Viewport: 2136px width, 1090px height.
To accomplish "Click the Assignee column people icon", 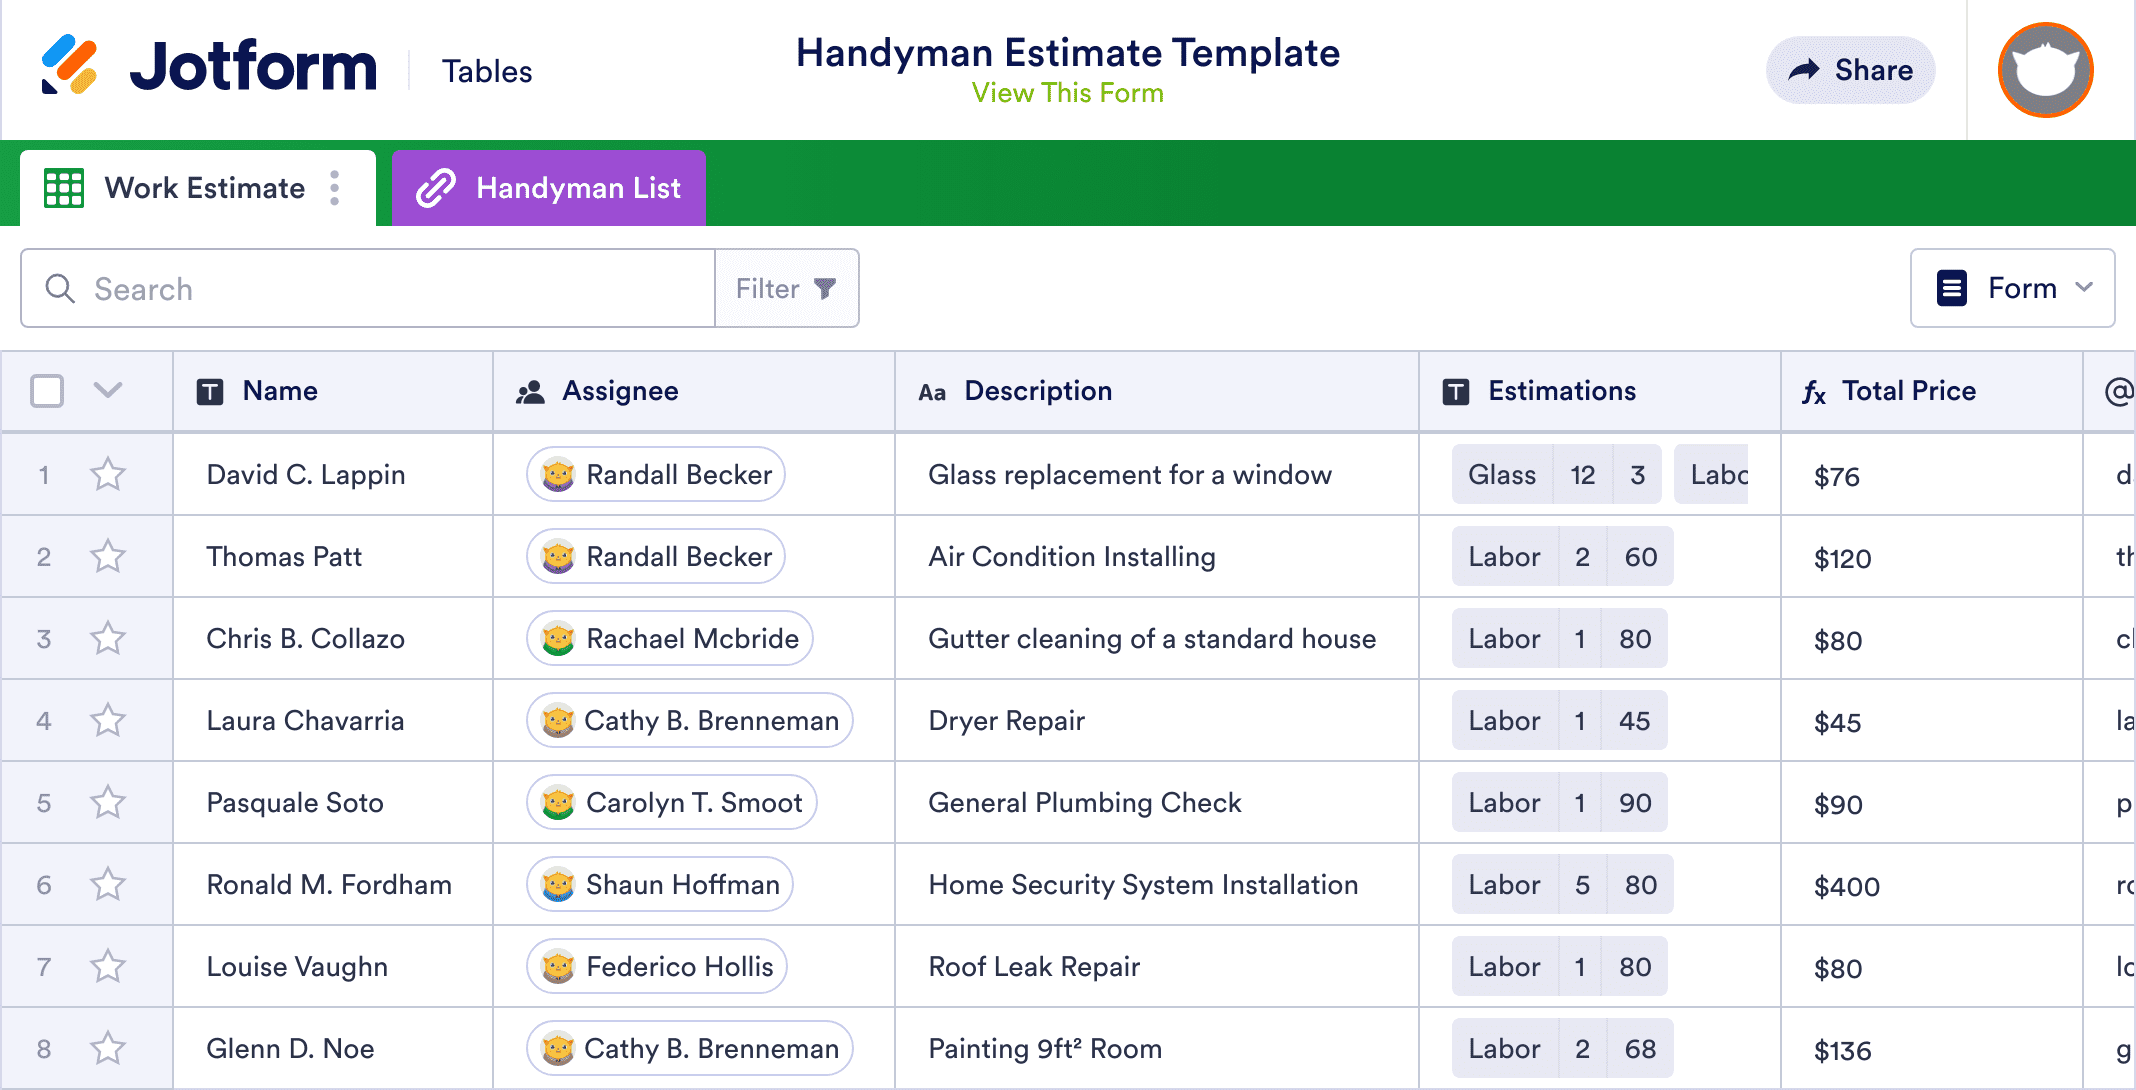I will click(x=530, y=392).
